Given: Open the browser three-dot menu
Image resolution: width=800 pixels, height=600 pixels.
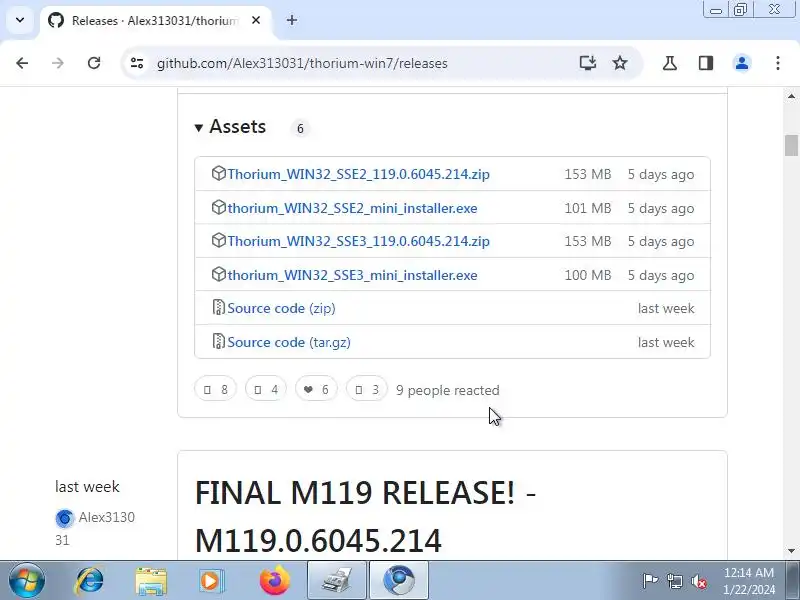Looking at the screenshot, I should (778, 63).
